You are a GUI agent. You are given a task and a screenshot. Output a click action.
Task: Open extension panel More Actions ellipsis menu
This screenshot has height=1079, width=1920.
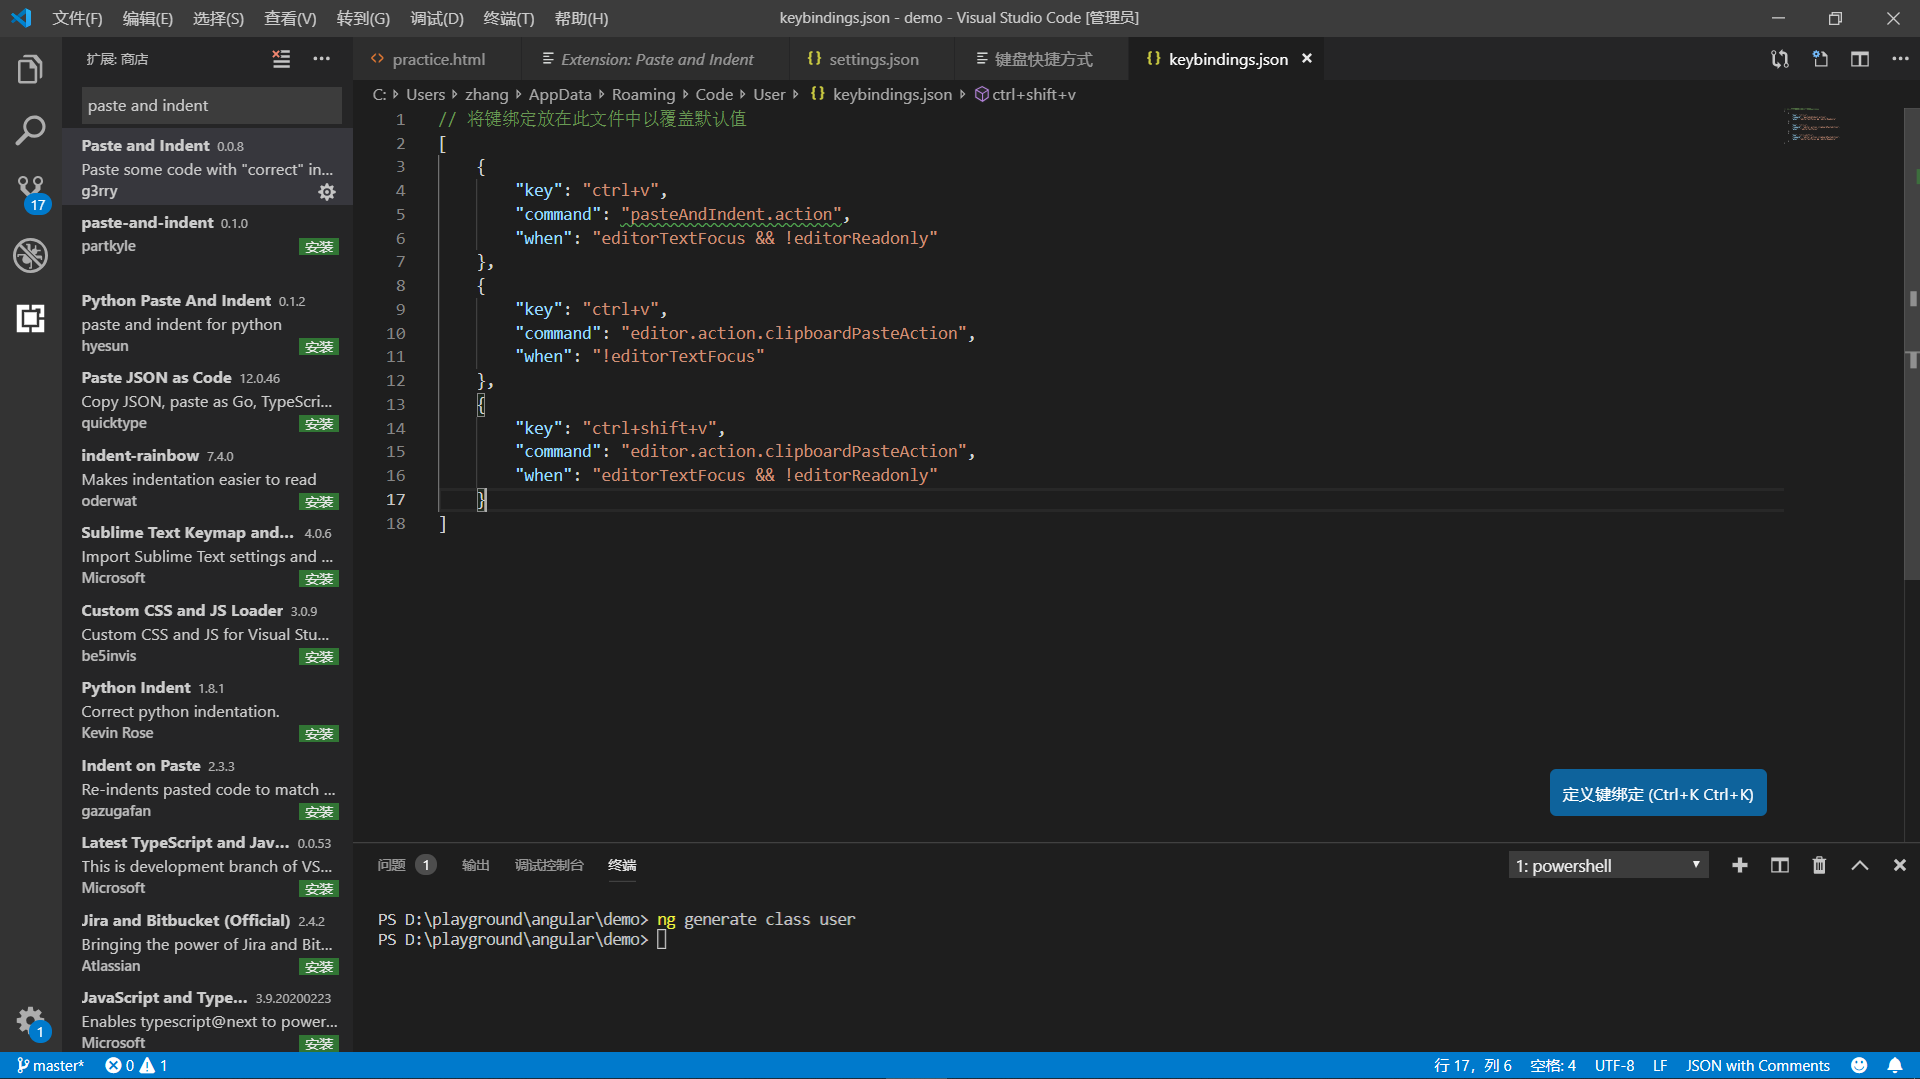(x=321, y=59)
